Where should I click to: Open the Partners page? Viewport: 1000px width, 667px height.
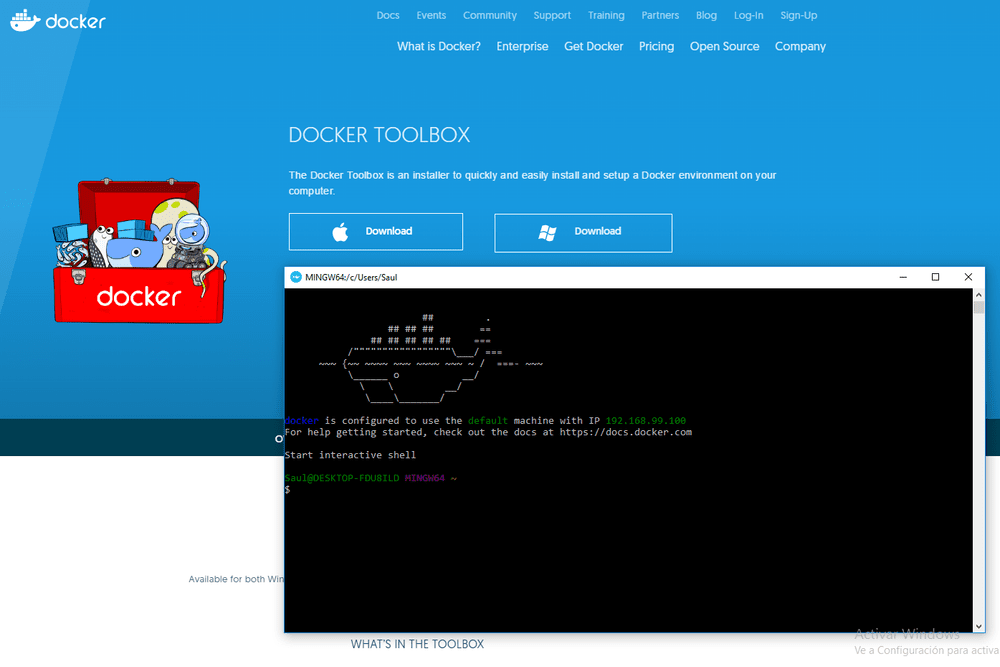click(660, 15)
